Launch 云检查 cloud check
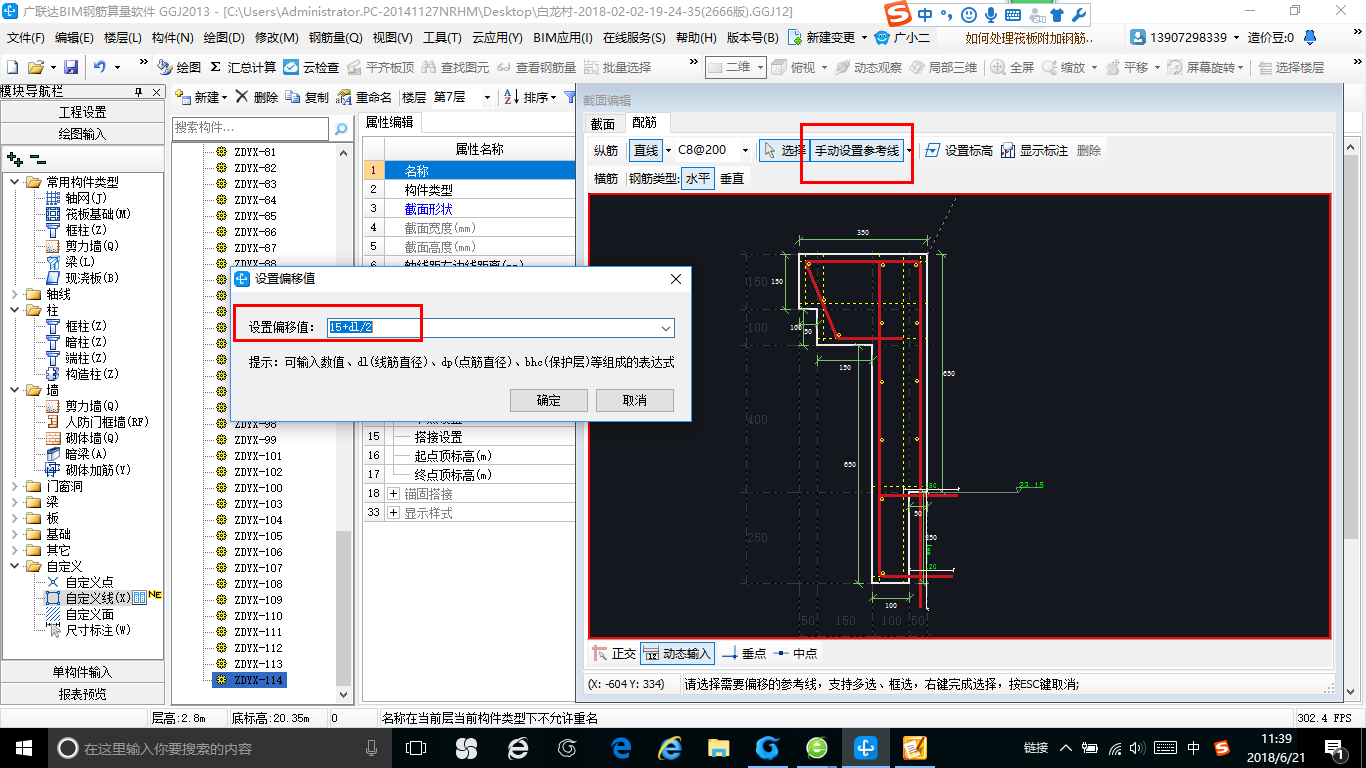The image size is (1366, 768). [311, 67]
